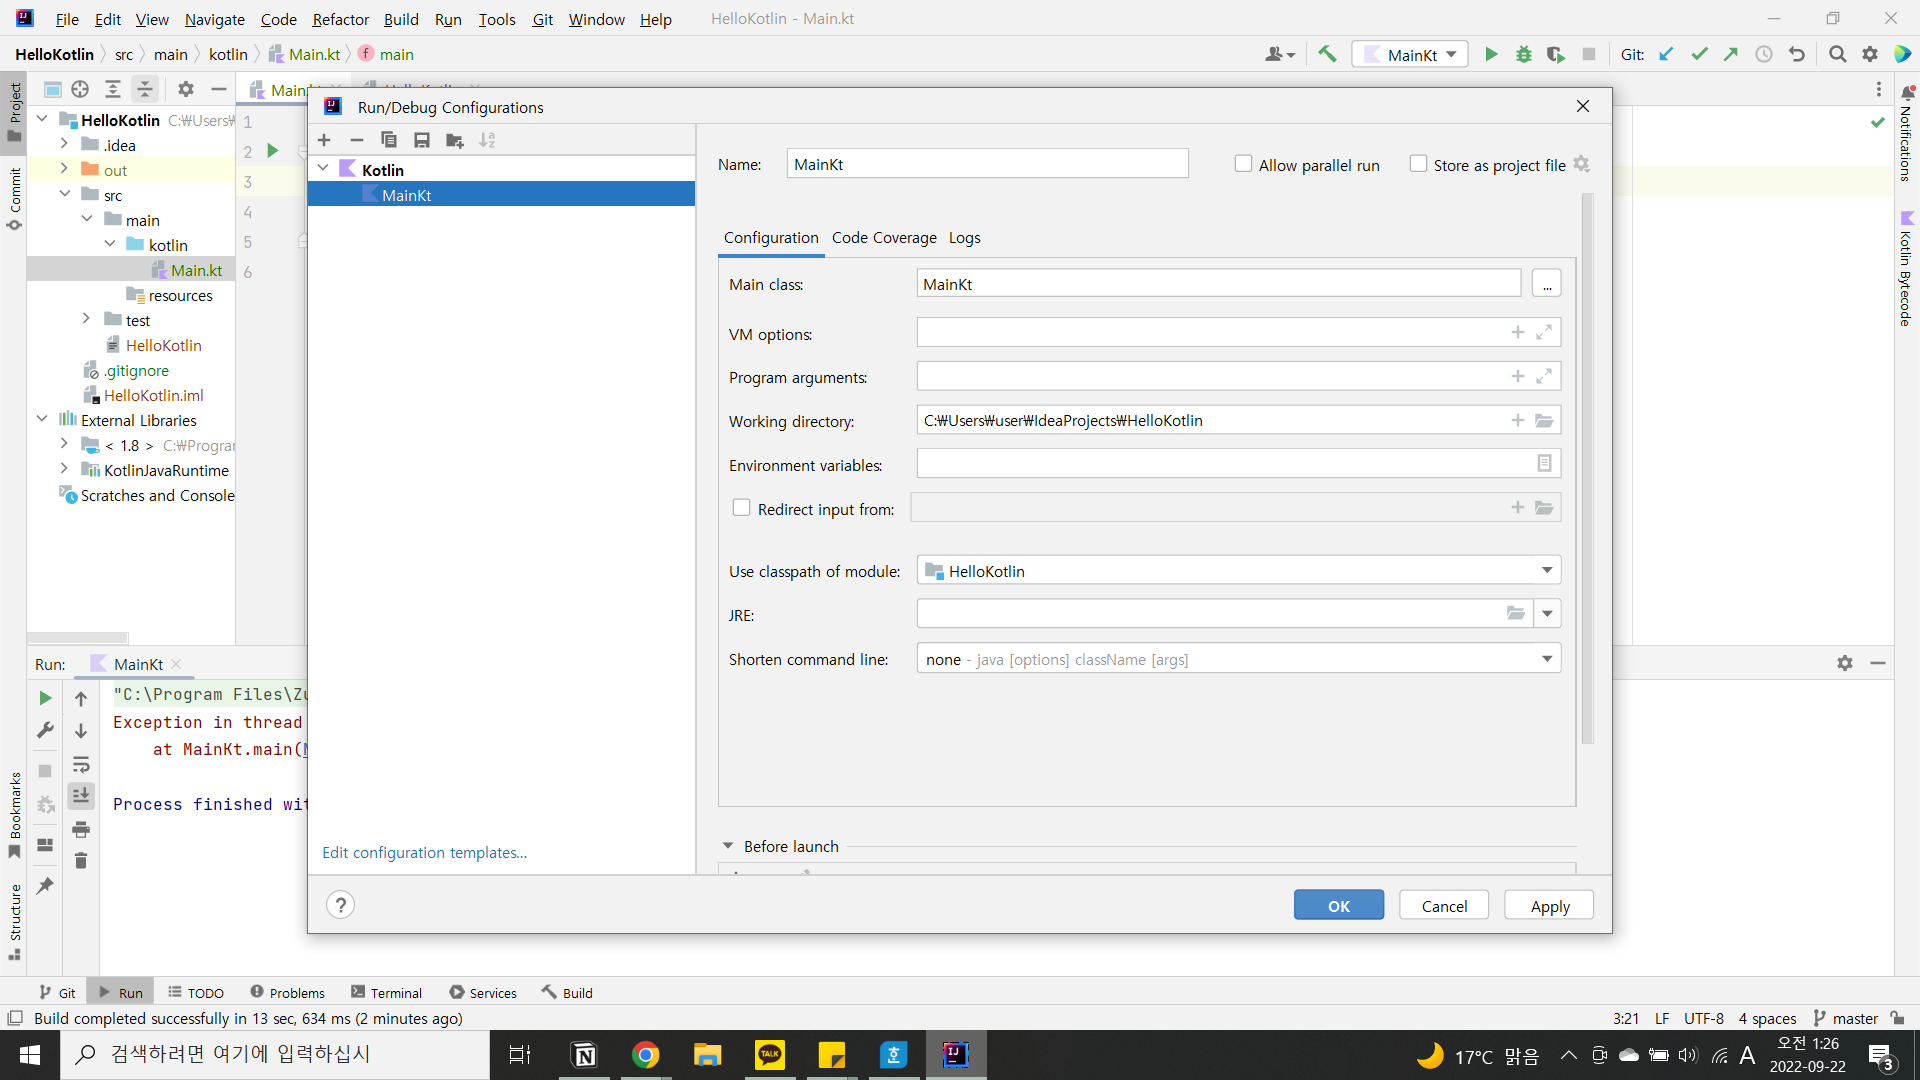This screenshot has height=1080, width=1920.
Task: Remove the selected configuration with the minus icon
Action: (357, 140)
